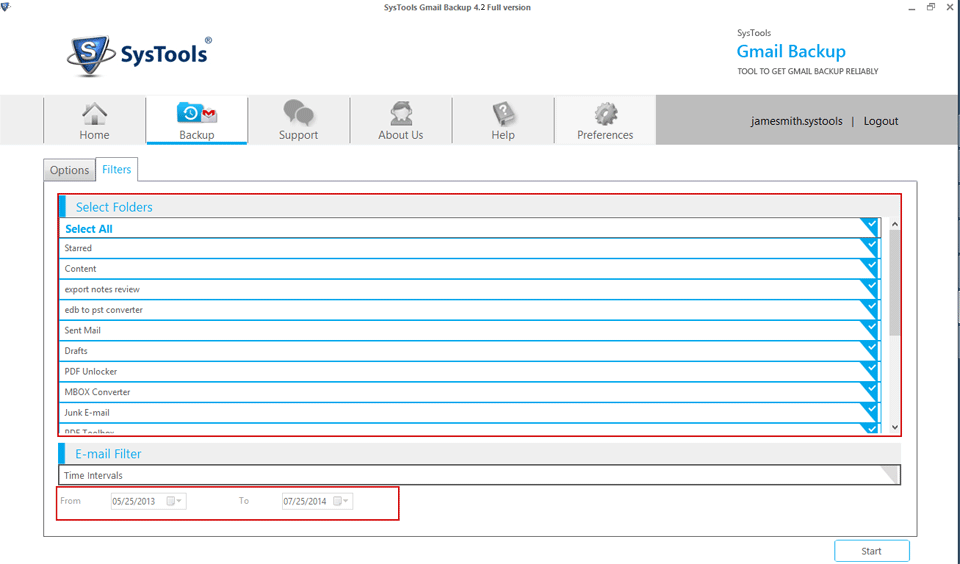Open the Backup camera-mail icon
Viewport: 960px width, 564px height.
197,113
